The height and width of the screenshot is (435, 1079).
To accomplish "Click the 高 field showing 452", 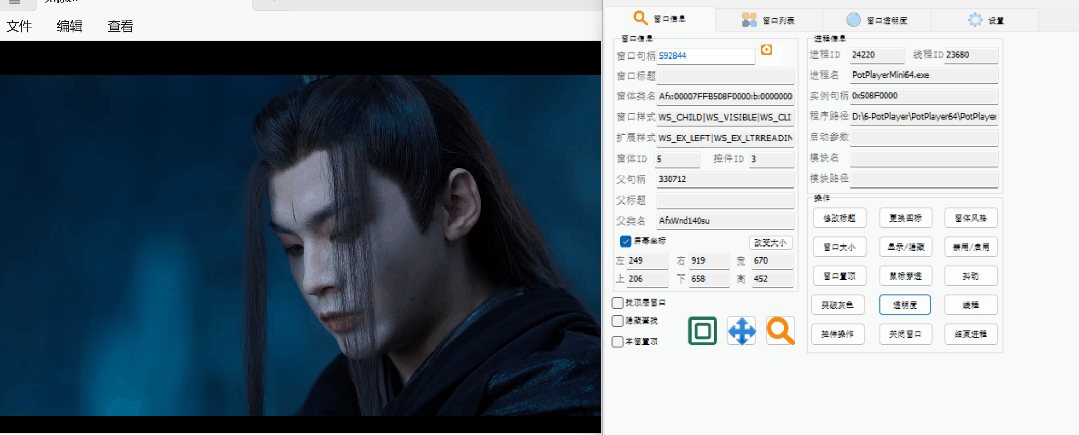I will (772, 279).
